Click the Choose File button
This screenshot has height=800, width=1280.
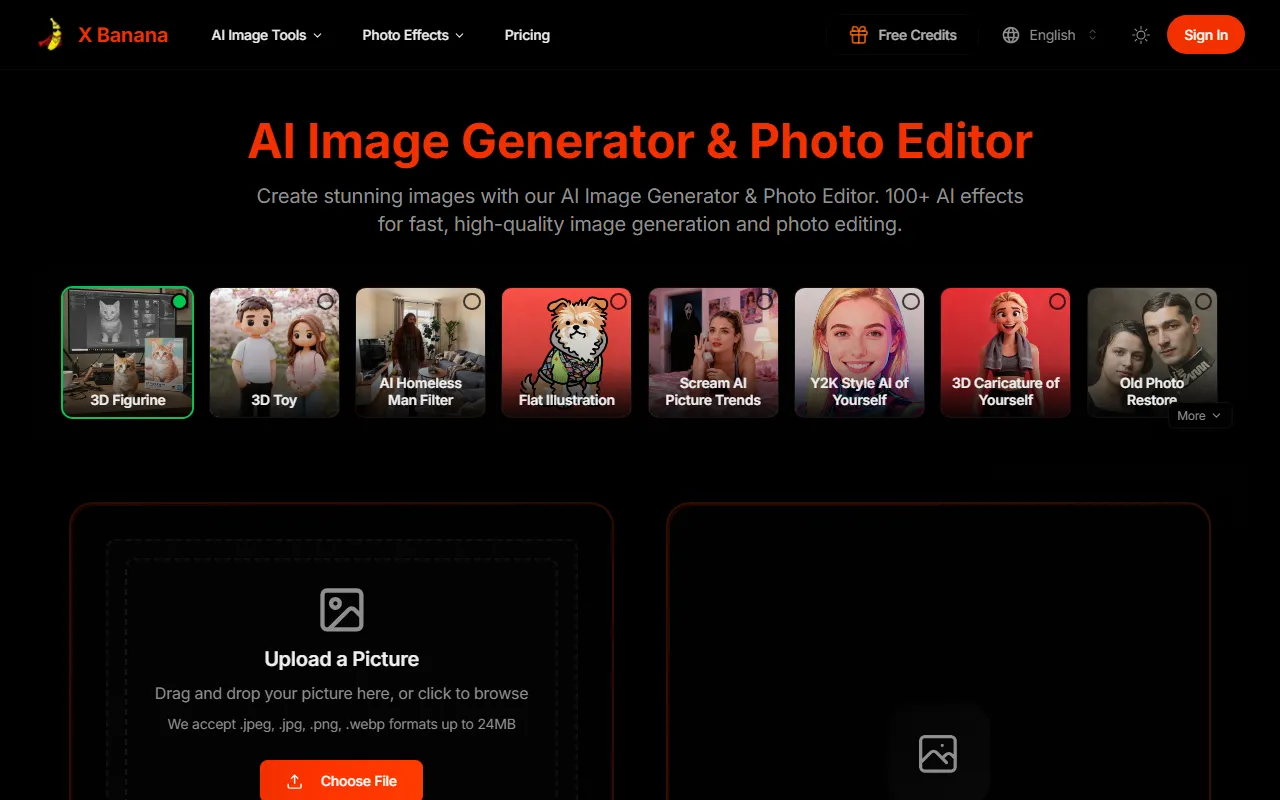point(341,781)
